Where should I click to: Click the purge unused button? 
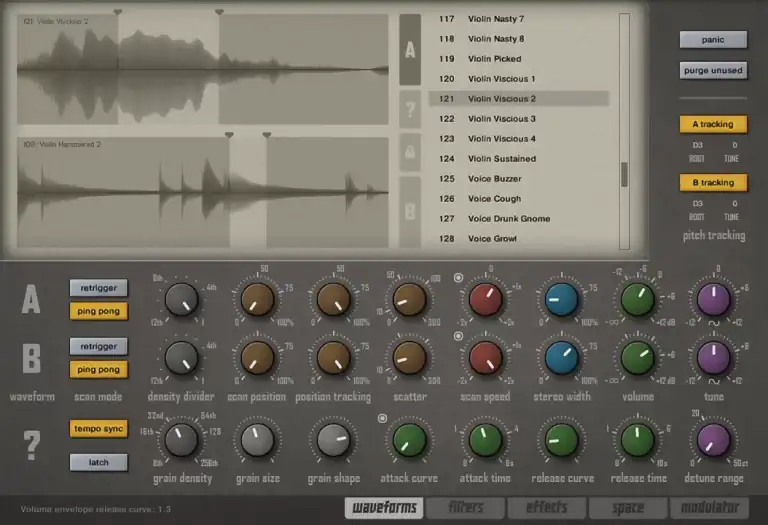click(x=713, y=71)
